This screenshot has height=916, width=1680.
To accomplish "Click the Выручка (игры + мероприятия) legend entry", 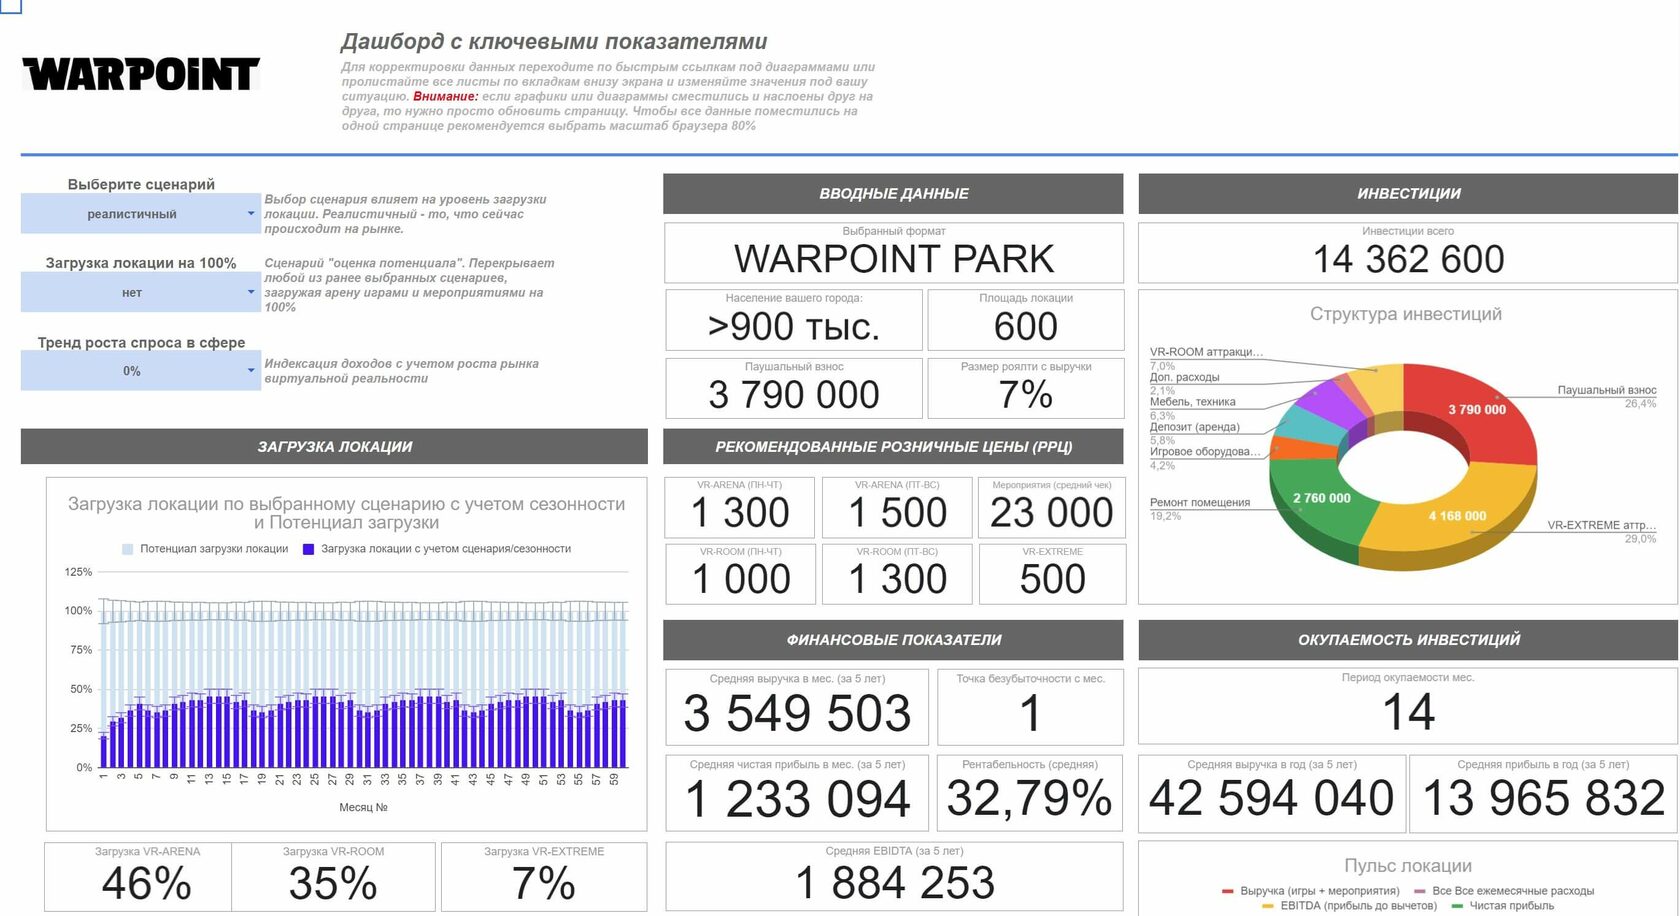I will pos(1310,891).
